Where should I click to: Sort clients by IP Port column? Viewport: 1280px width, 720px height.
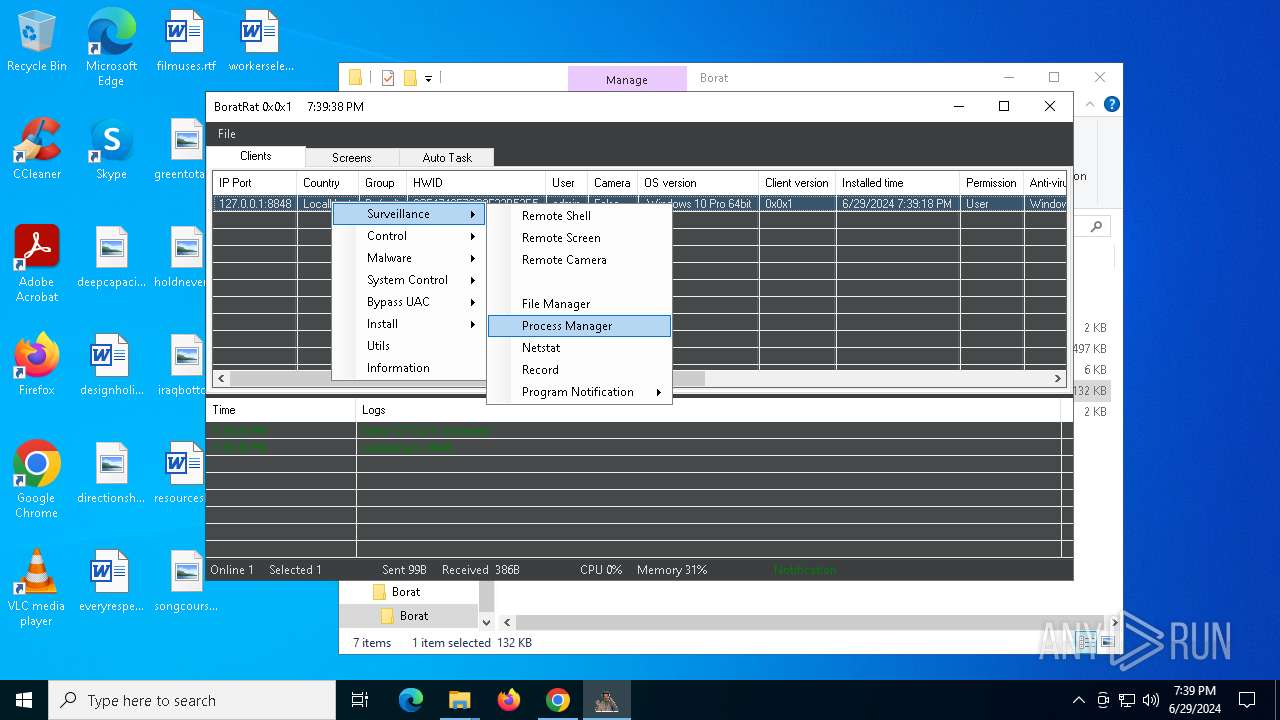(254, 183)
